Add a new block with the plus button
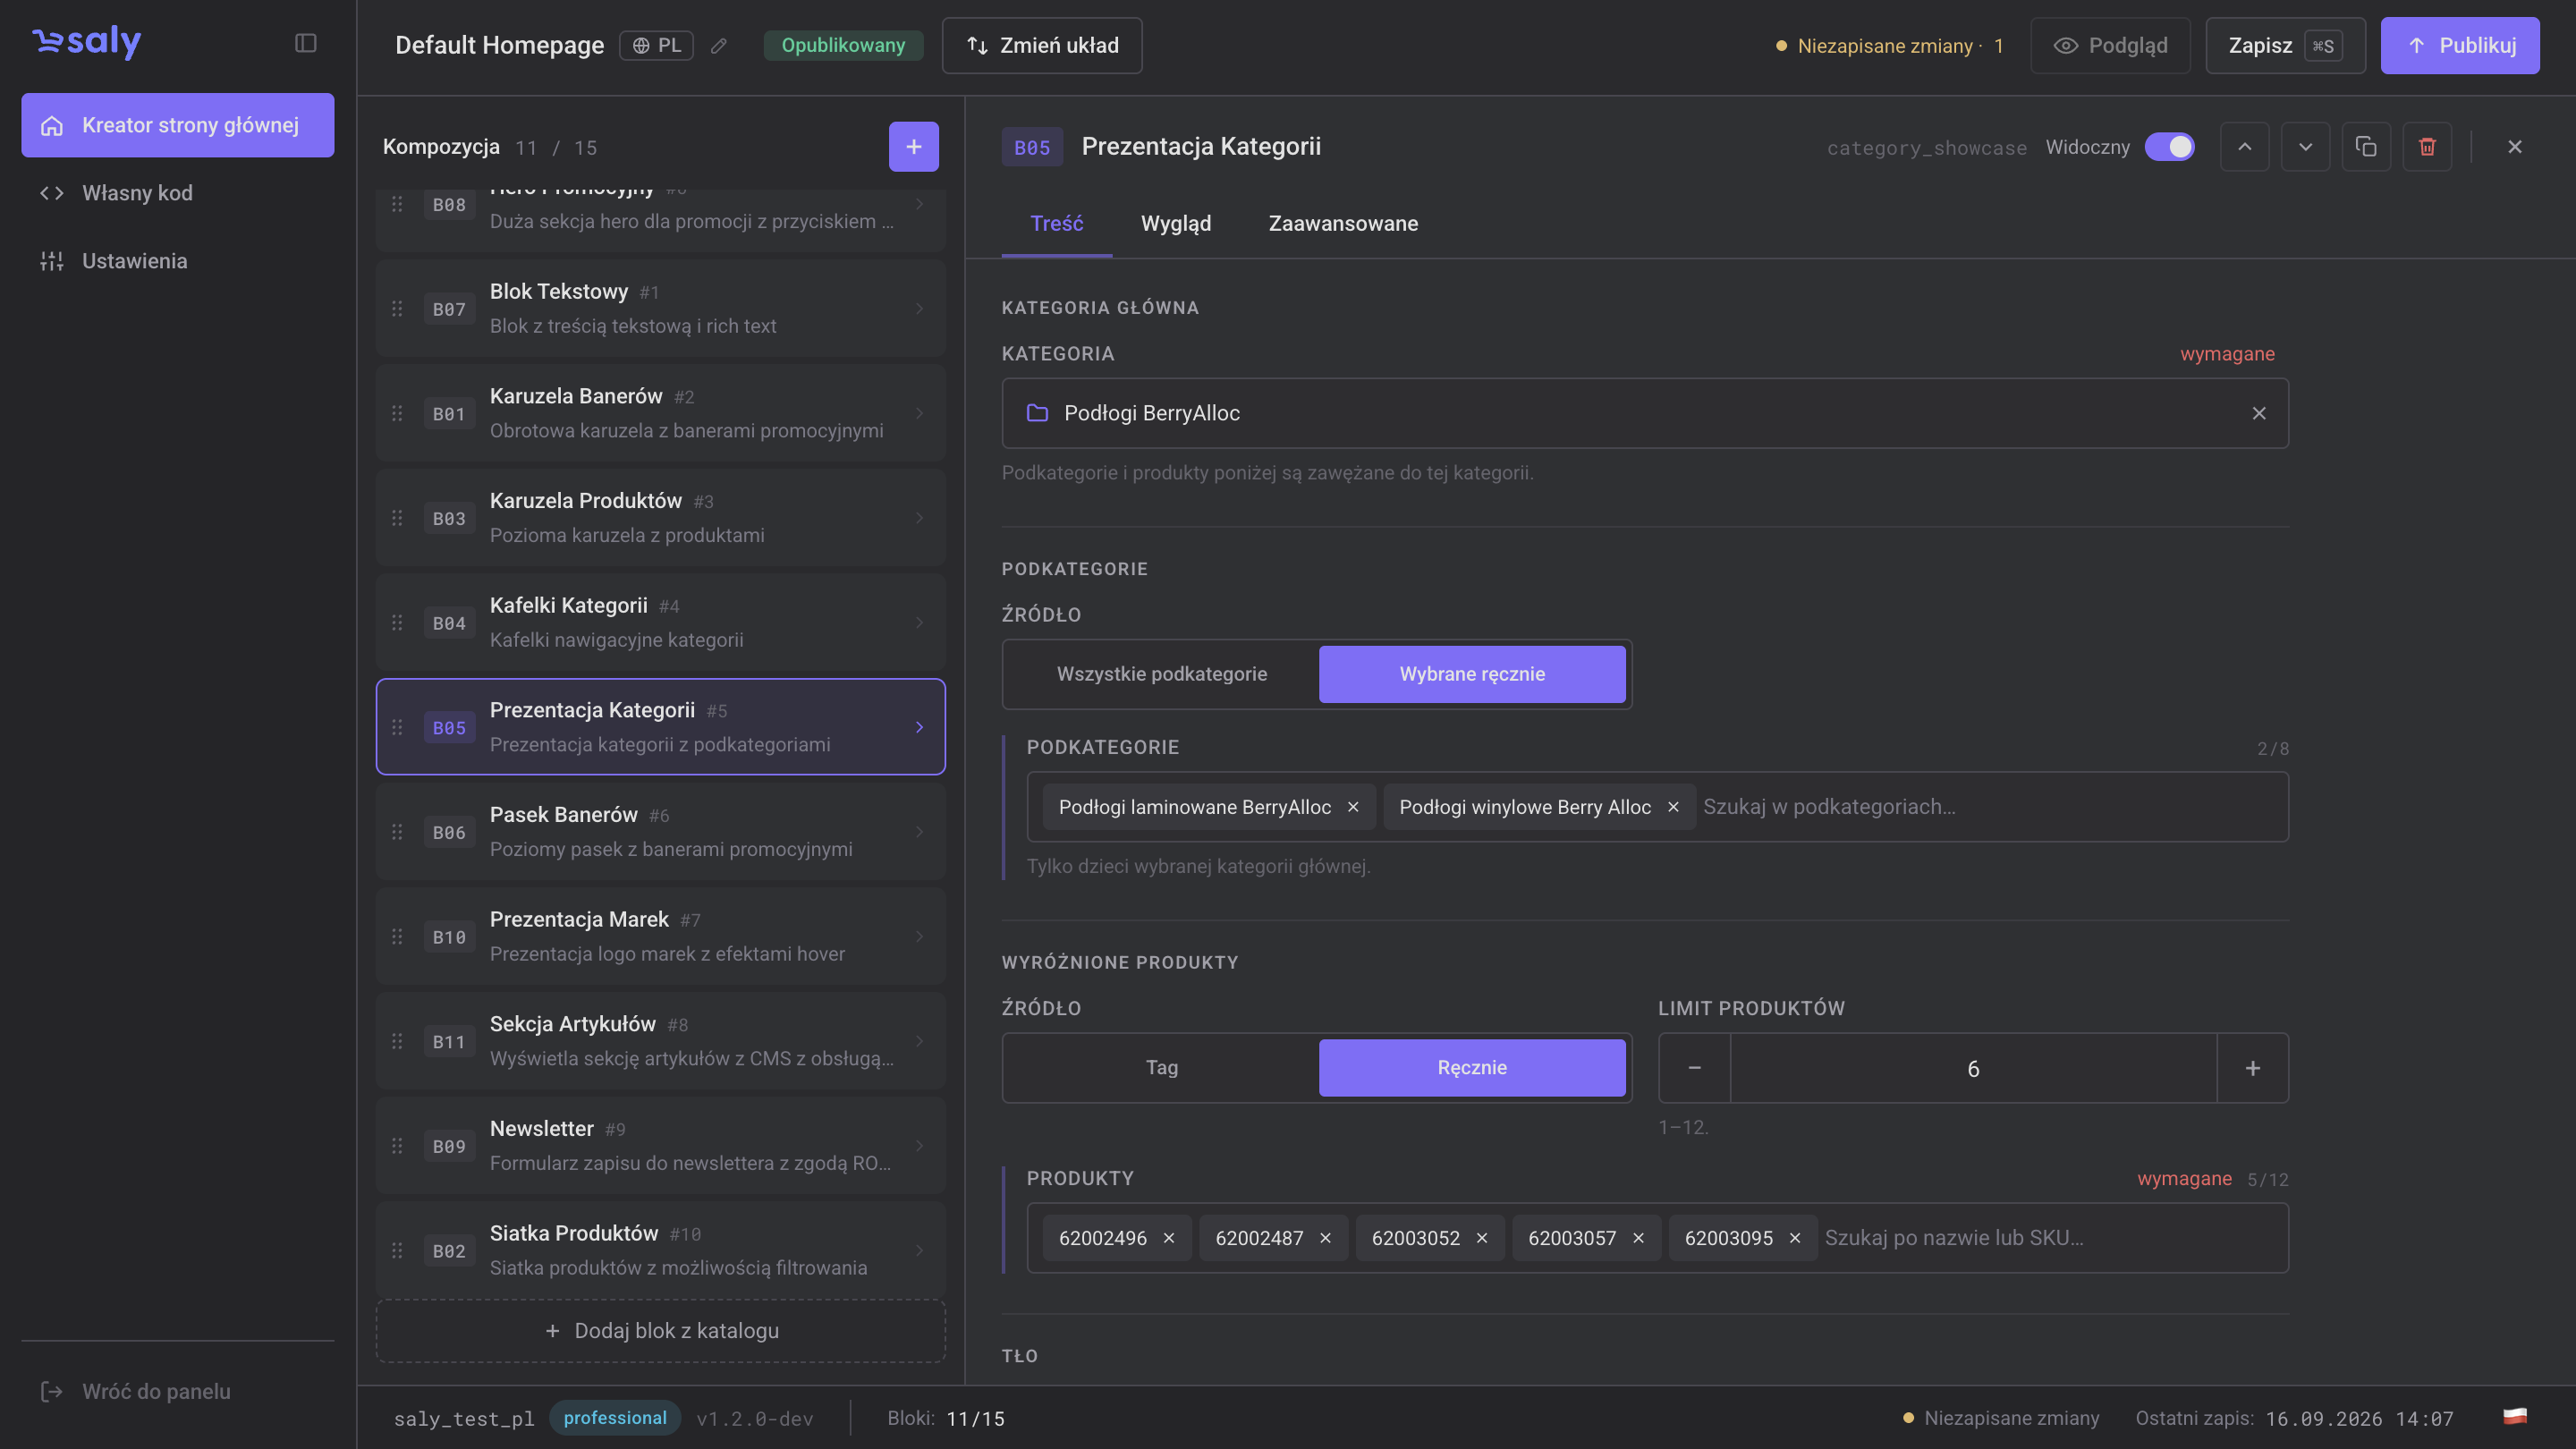 point(913,147)
